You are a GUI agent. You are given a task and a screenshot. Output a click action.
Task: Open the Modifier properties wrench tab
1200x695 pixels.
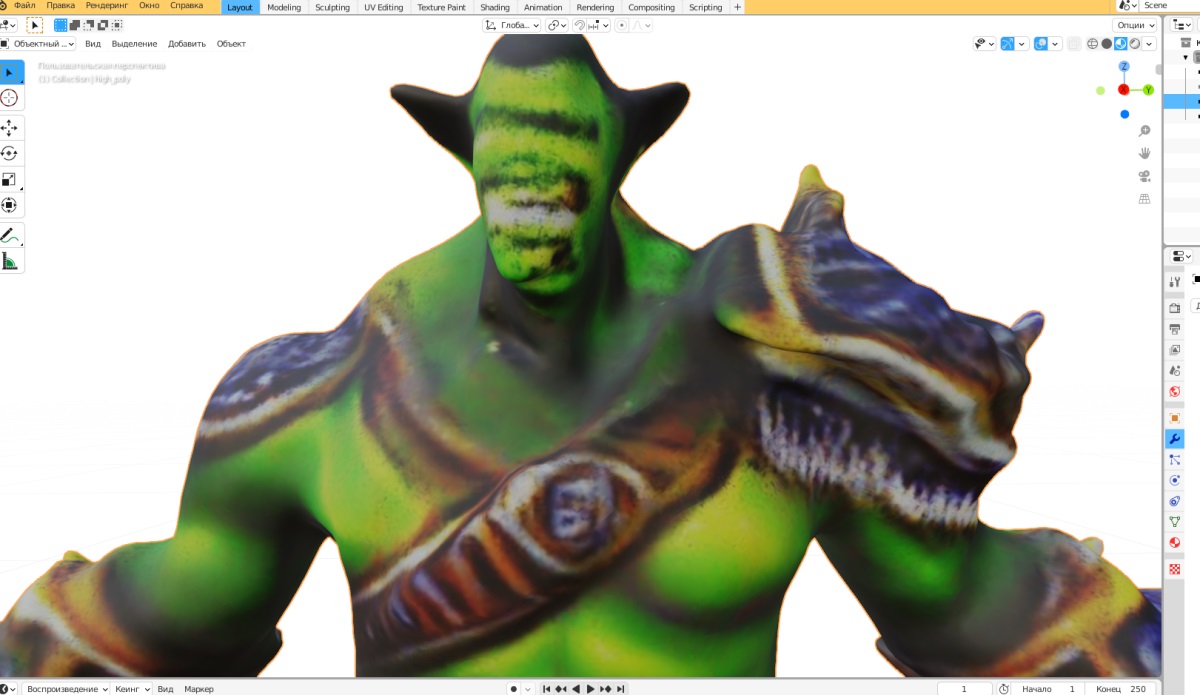[x=1175, y=439]
